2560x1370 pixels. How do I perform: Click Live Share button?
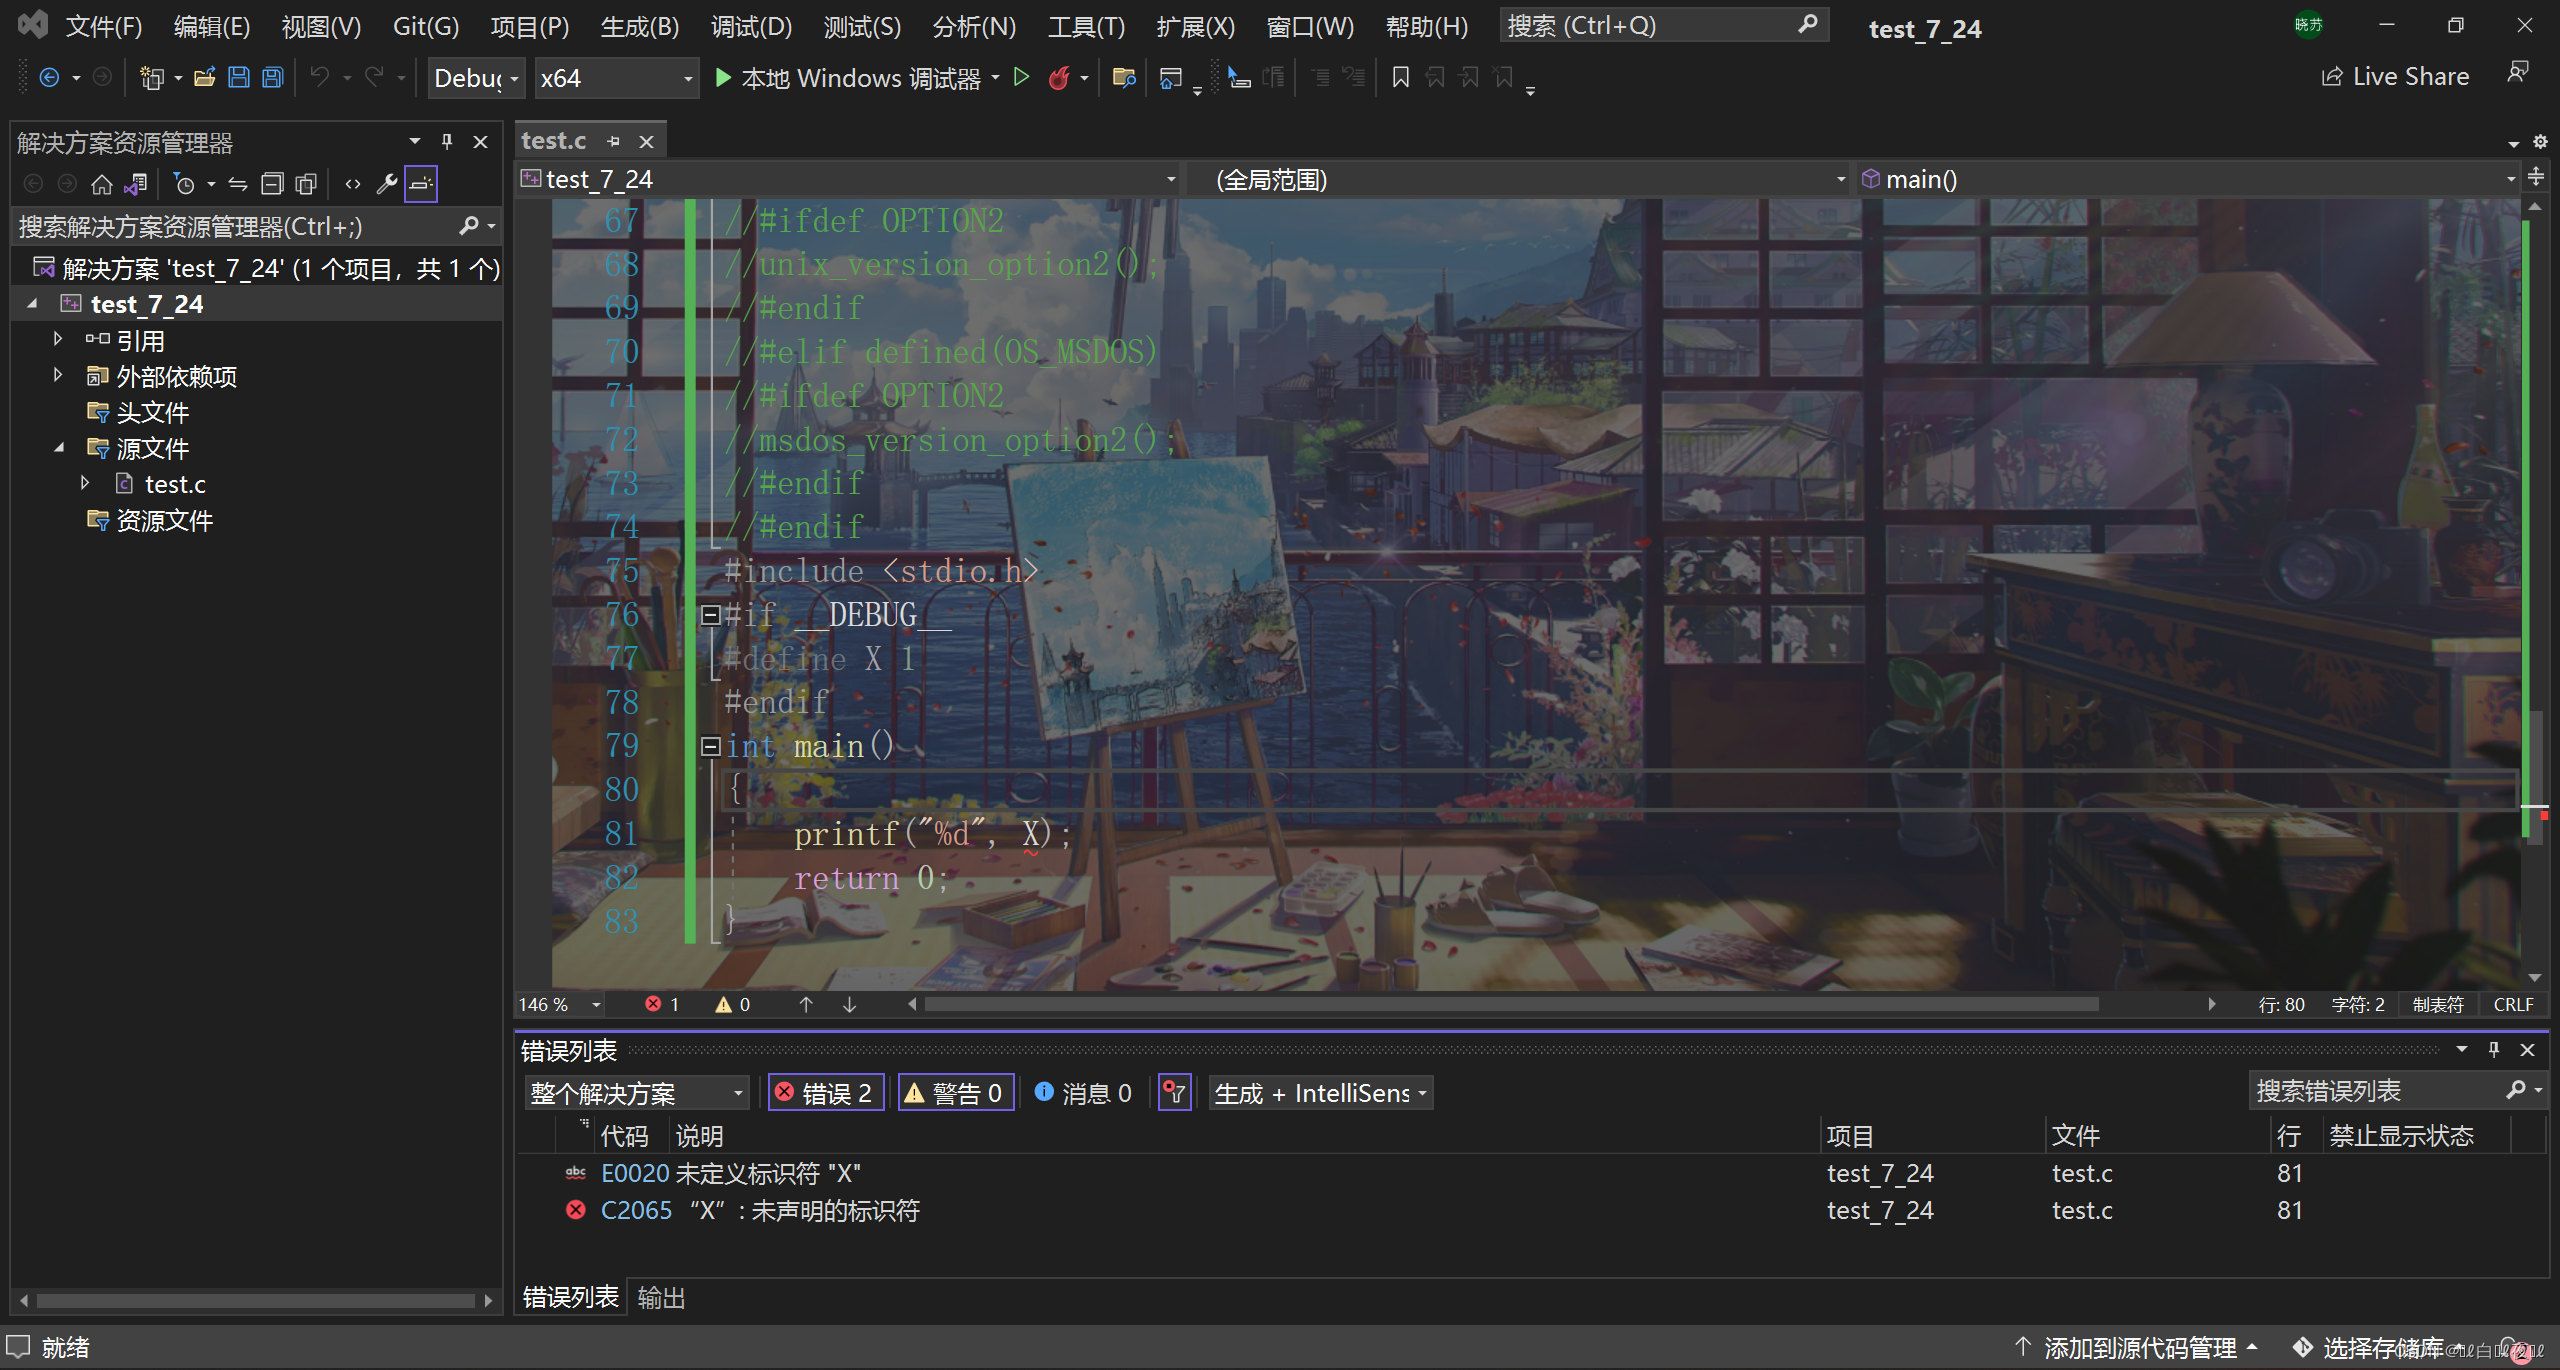point(2395,77)
